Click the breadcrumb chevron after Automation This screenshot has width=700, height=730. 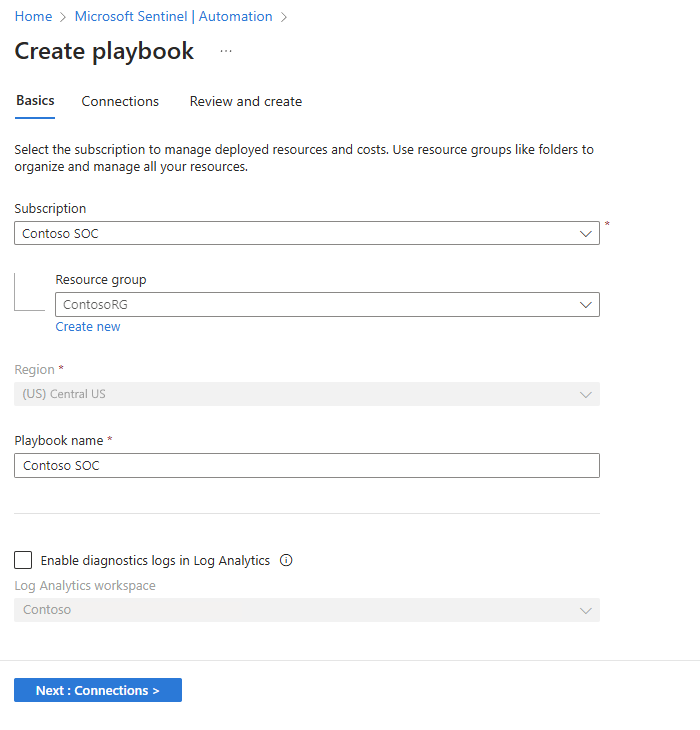[x=284, y=17]
